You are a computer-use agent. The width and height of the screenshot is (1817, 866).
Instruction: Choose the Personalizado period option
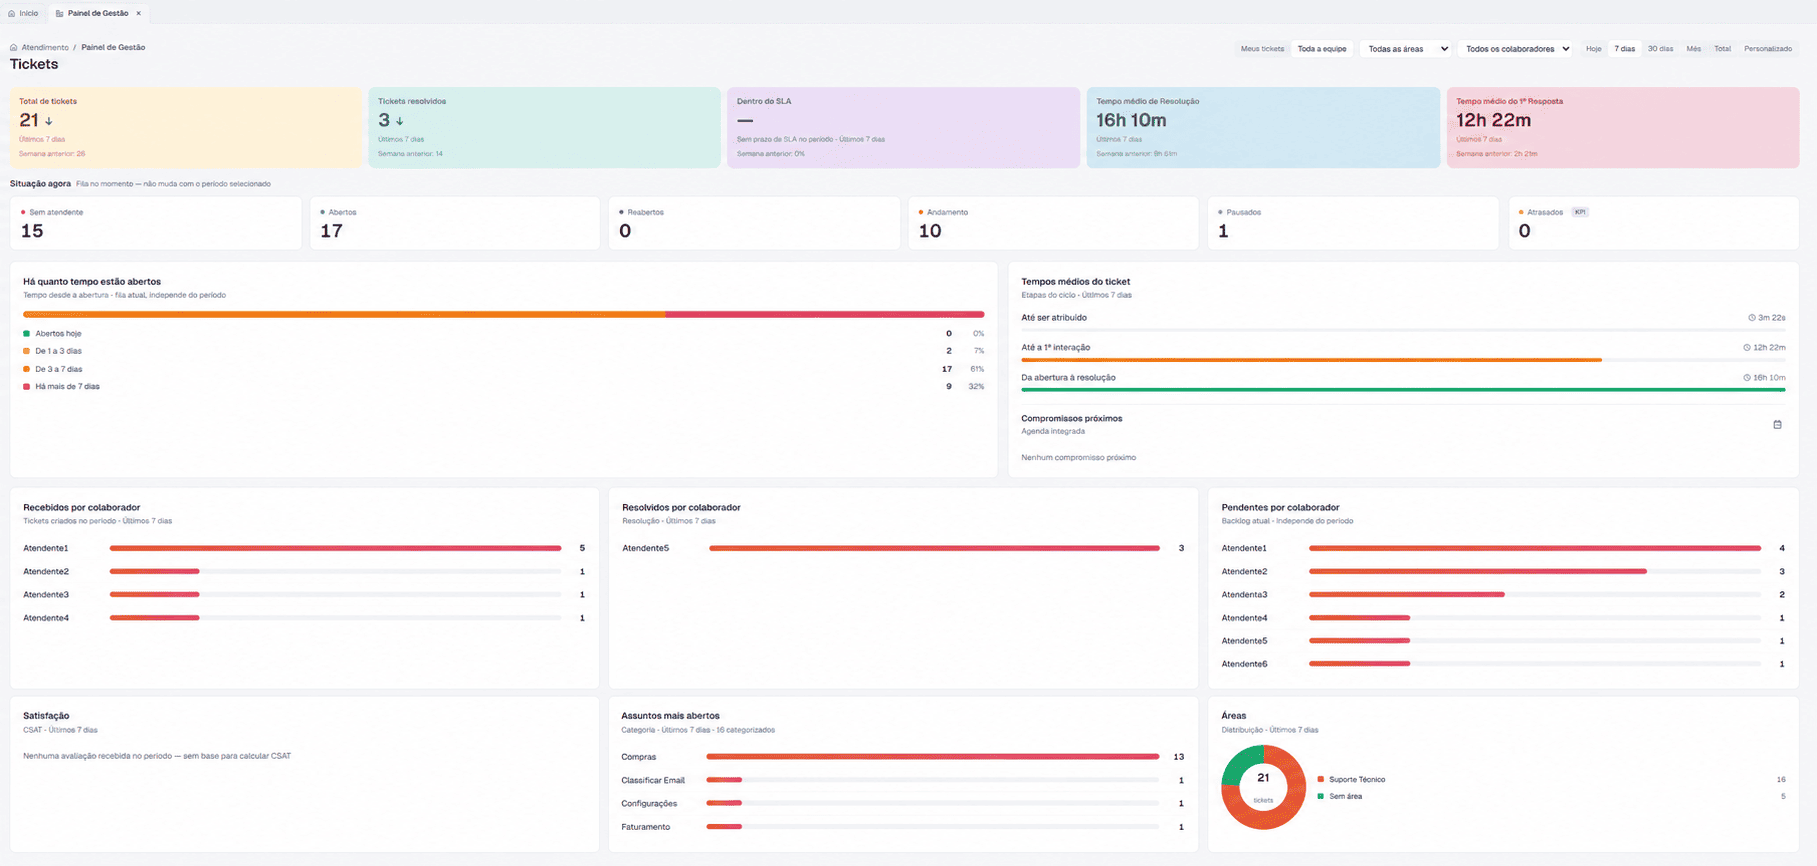click(x=1768, y=49)
